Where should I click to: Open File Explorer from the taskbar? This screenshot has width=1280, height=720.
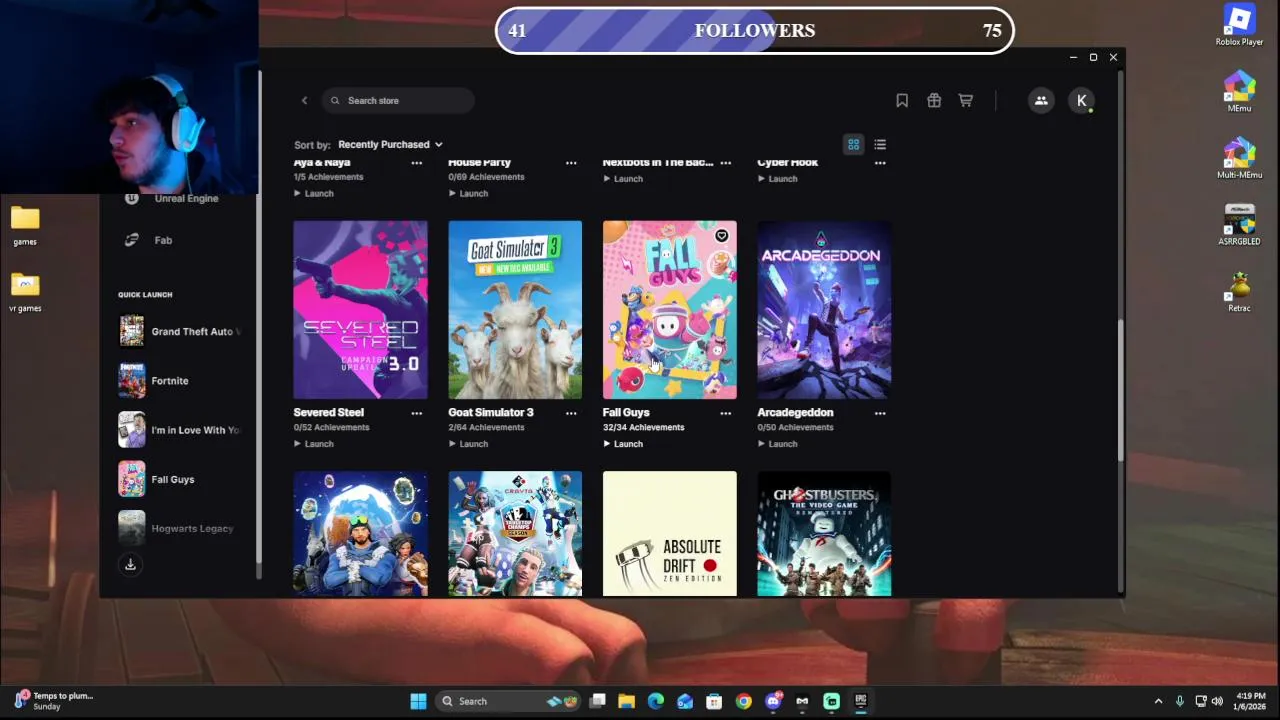[x=626, y=701]
